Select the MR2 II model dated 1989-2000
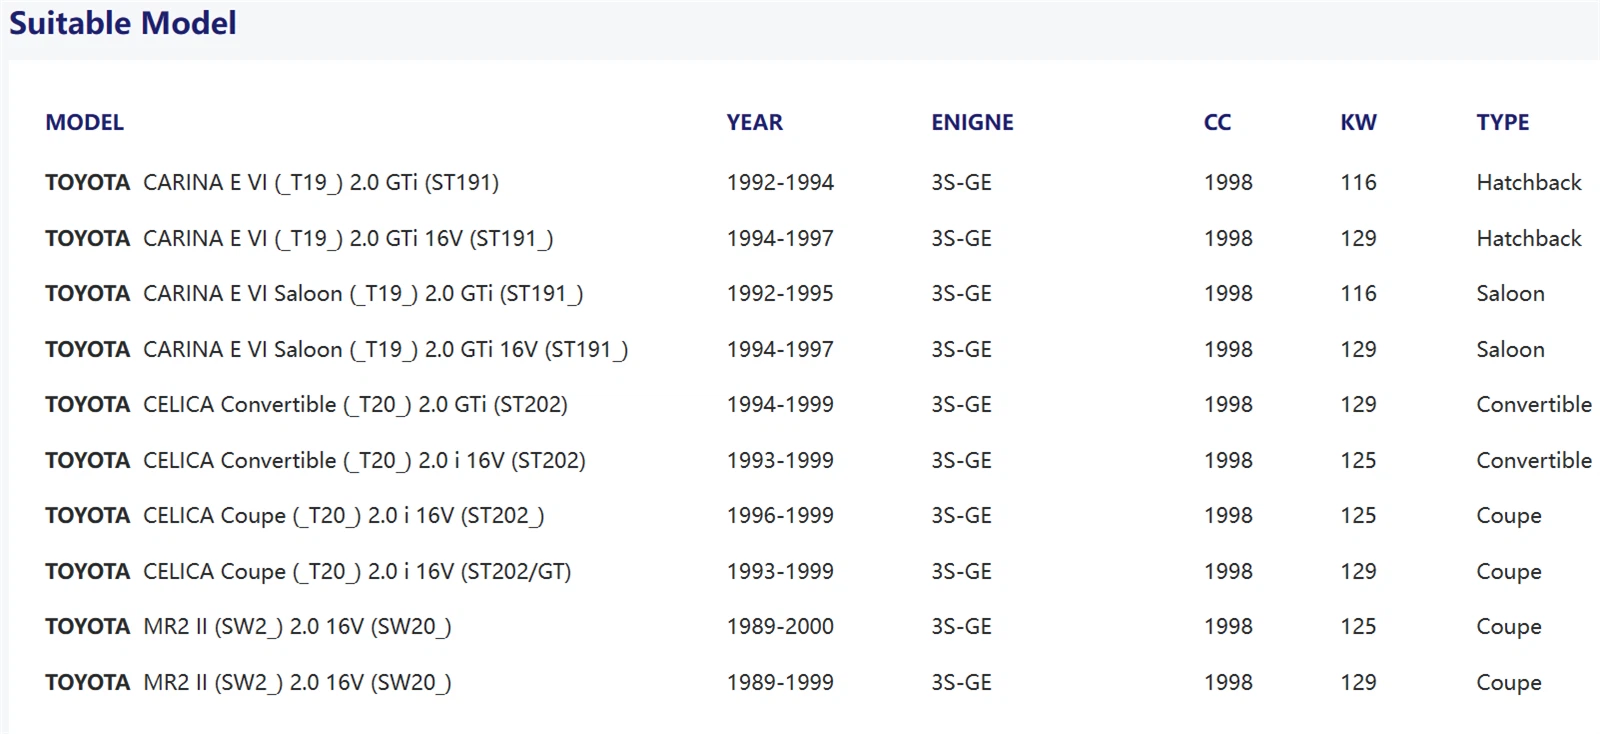 click(x=248, y=627)
